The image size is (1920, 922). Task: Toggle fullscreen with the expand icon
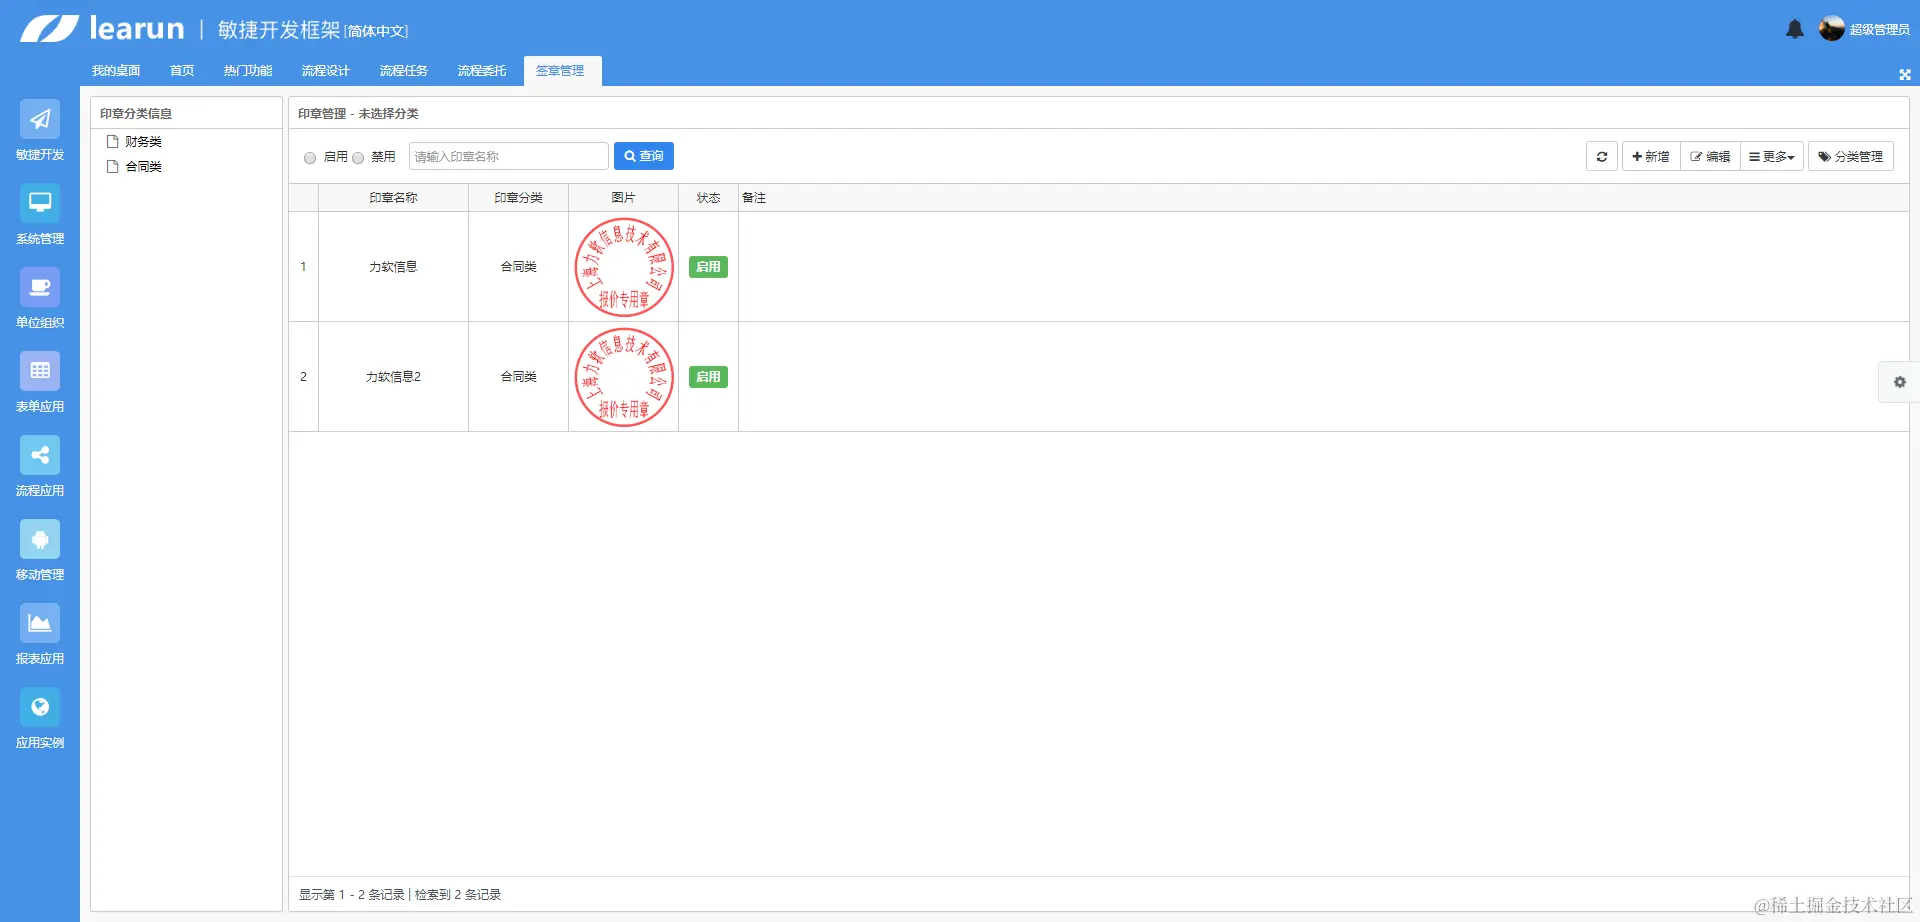coord(1905,75)
